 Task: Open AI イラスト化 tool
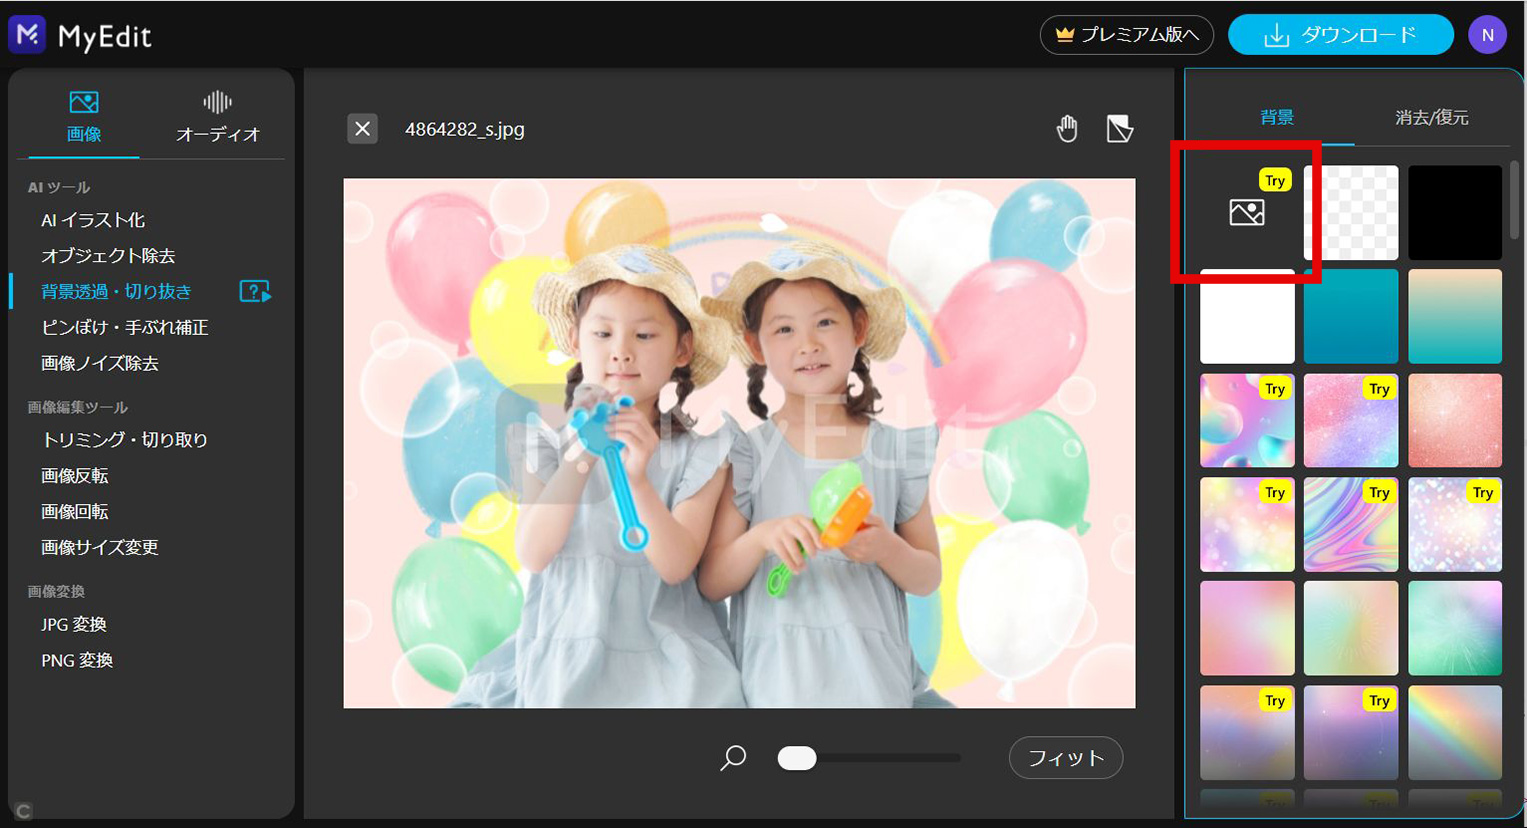point(93,220)
